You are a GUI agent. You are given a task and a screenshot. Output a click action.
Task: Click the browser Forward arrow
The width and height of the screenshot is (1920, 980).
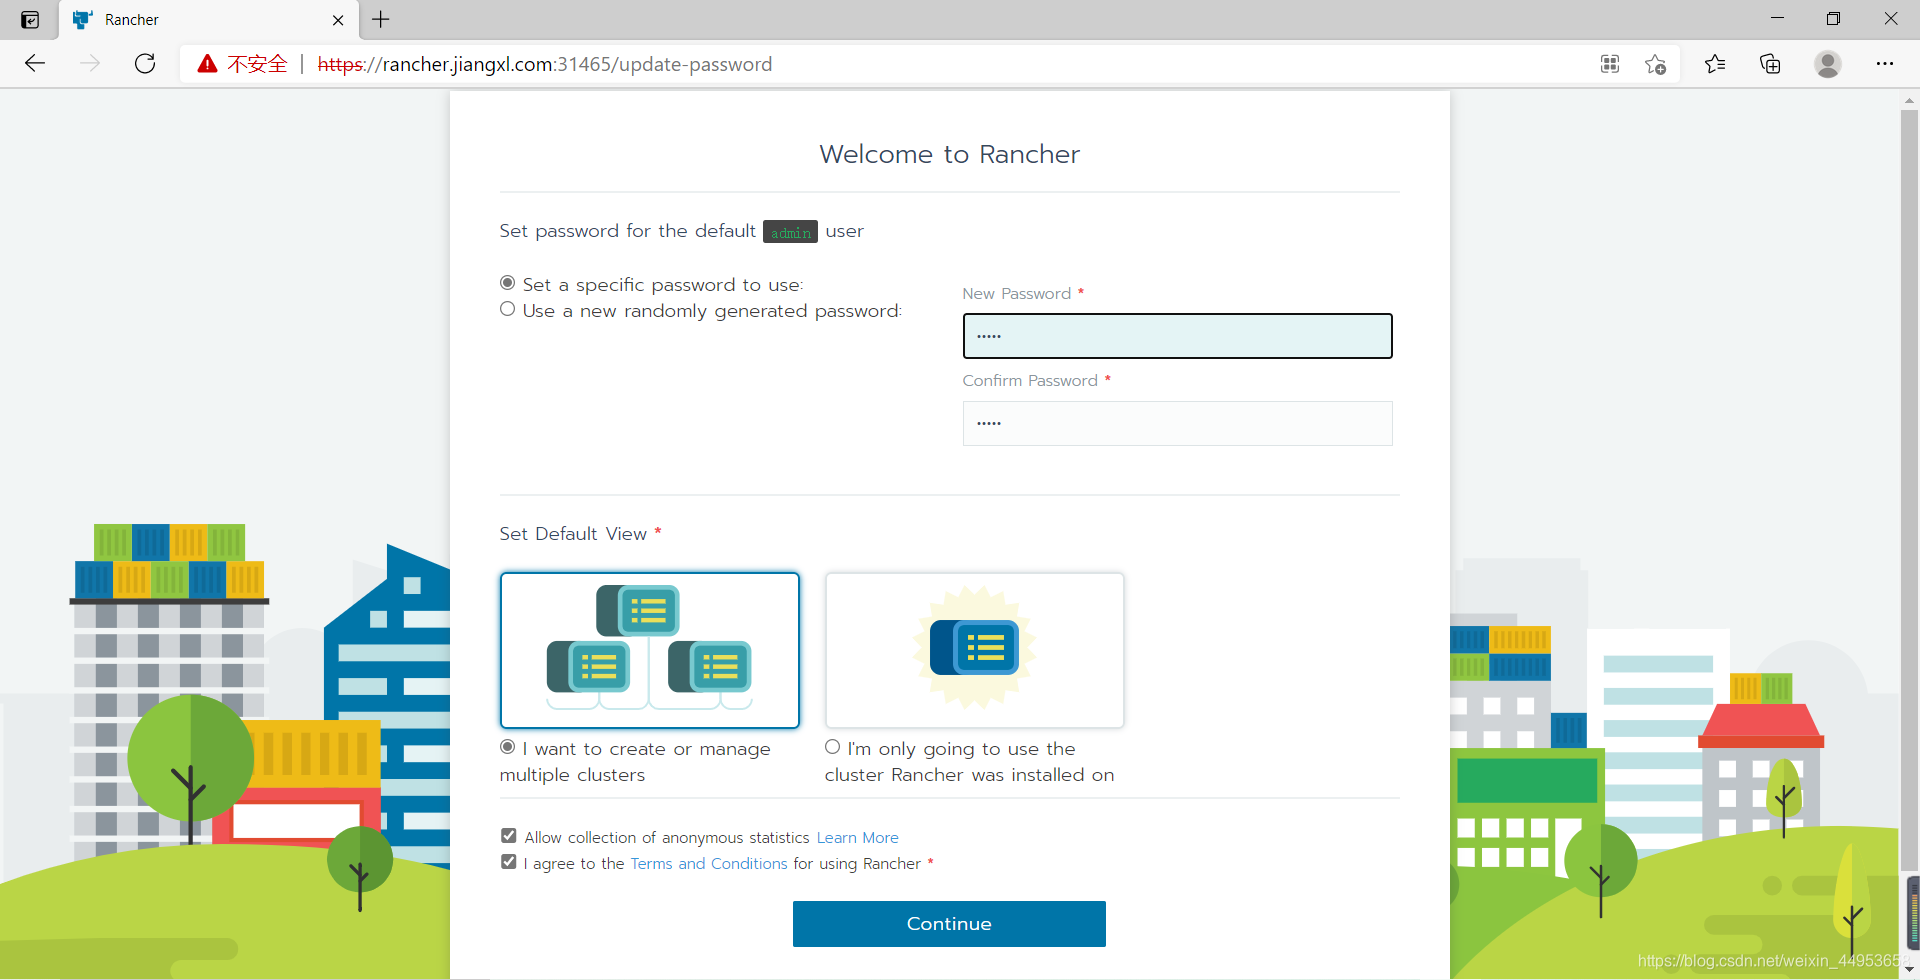[x=90, y=64]
